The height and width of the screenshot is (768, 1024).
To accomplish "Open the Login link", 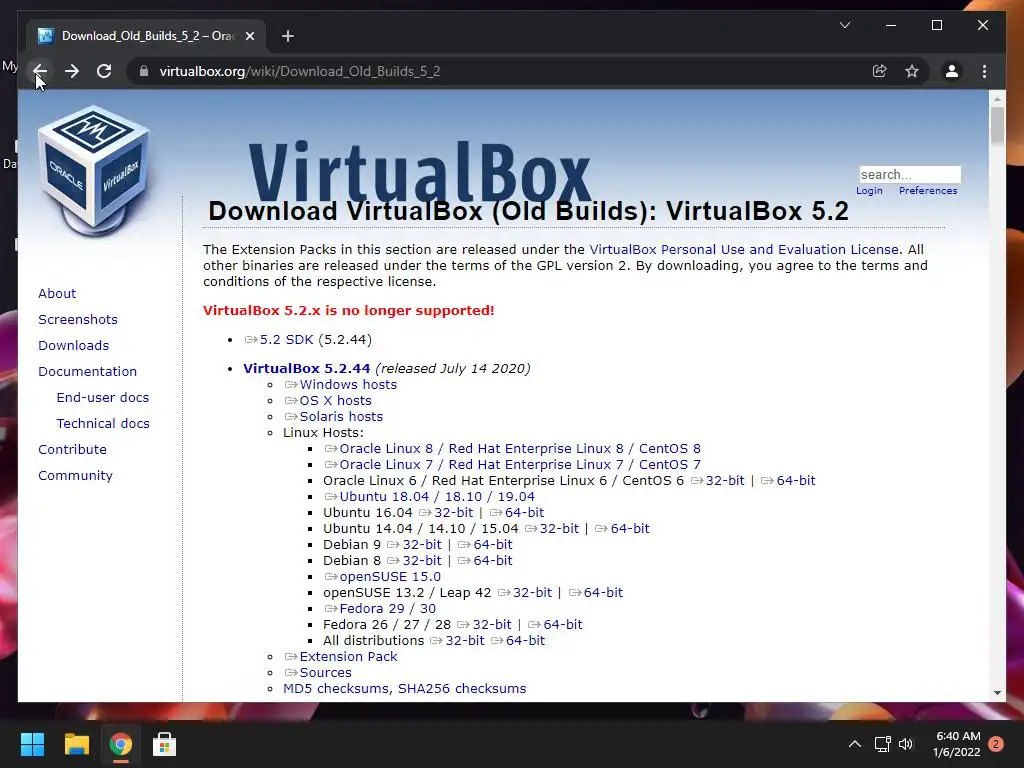I will pyautogui.click(x=869, y=191).
